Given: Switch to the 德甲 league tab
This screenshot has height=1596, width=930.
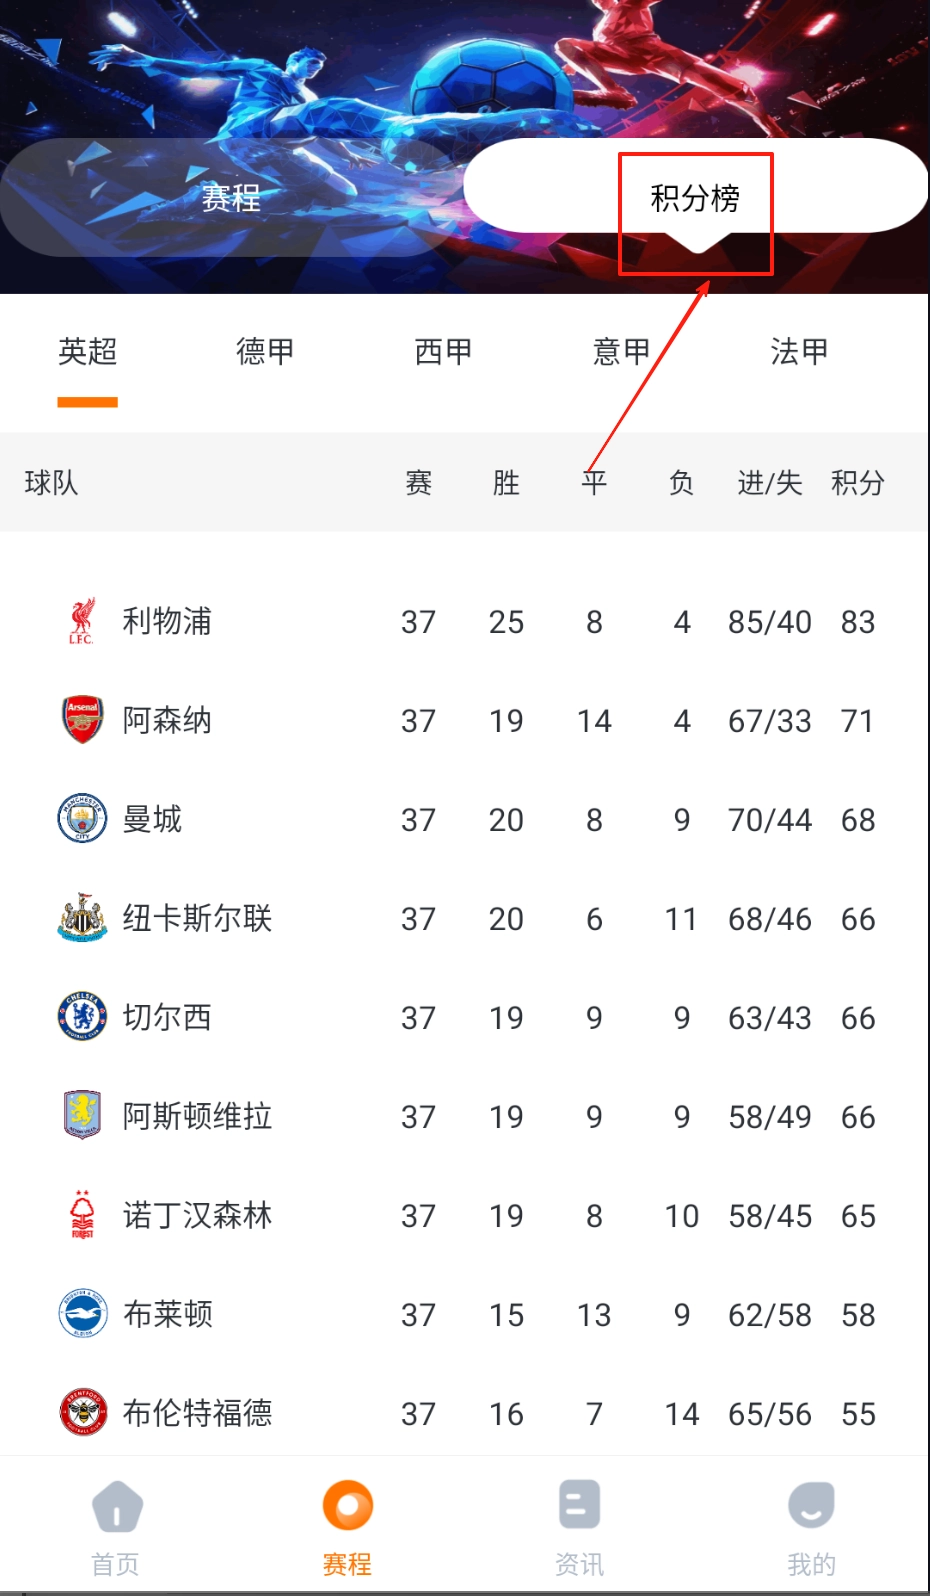Looking at the screenshot, I should coord(265,352).
